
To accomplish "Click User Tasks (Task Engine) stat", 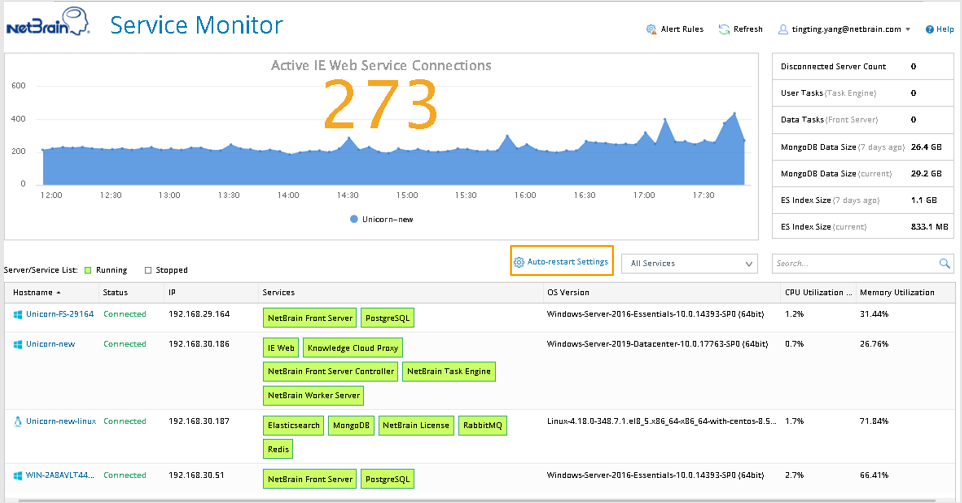I will point(863,93).
